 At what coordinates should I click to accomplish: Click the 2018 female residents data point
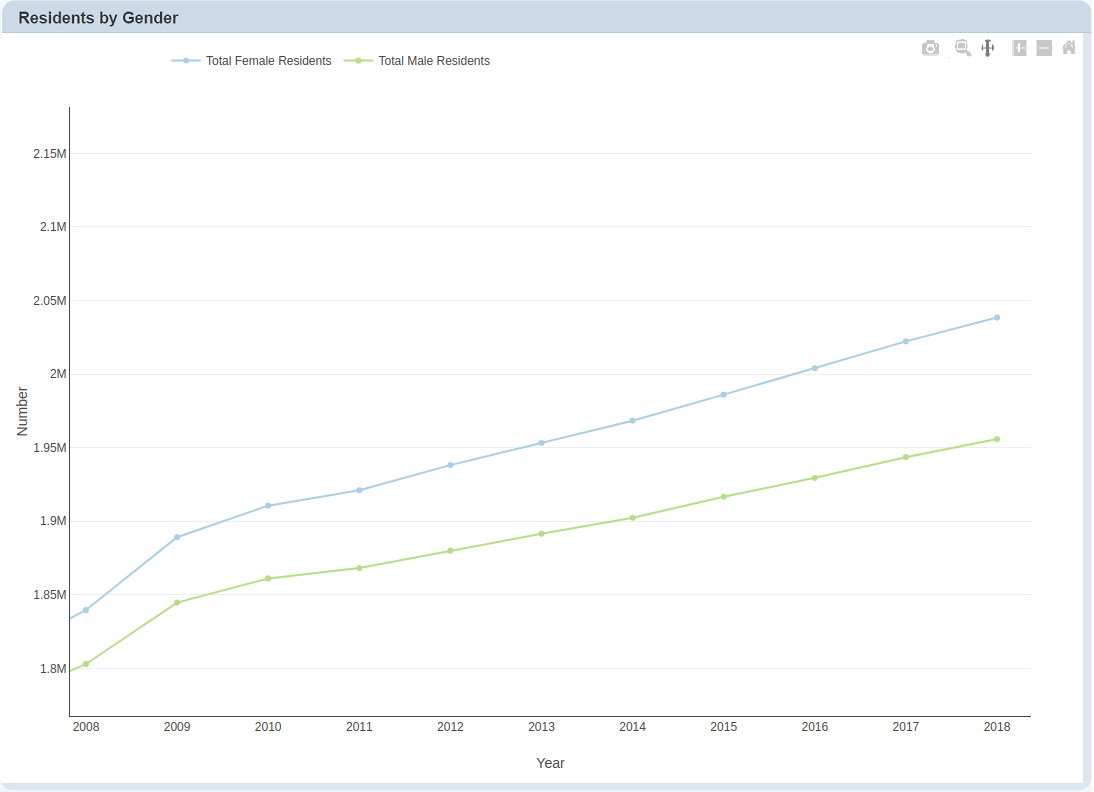(997, 318)
